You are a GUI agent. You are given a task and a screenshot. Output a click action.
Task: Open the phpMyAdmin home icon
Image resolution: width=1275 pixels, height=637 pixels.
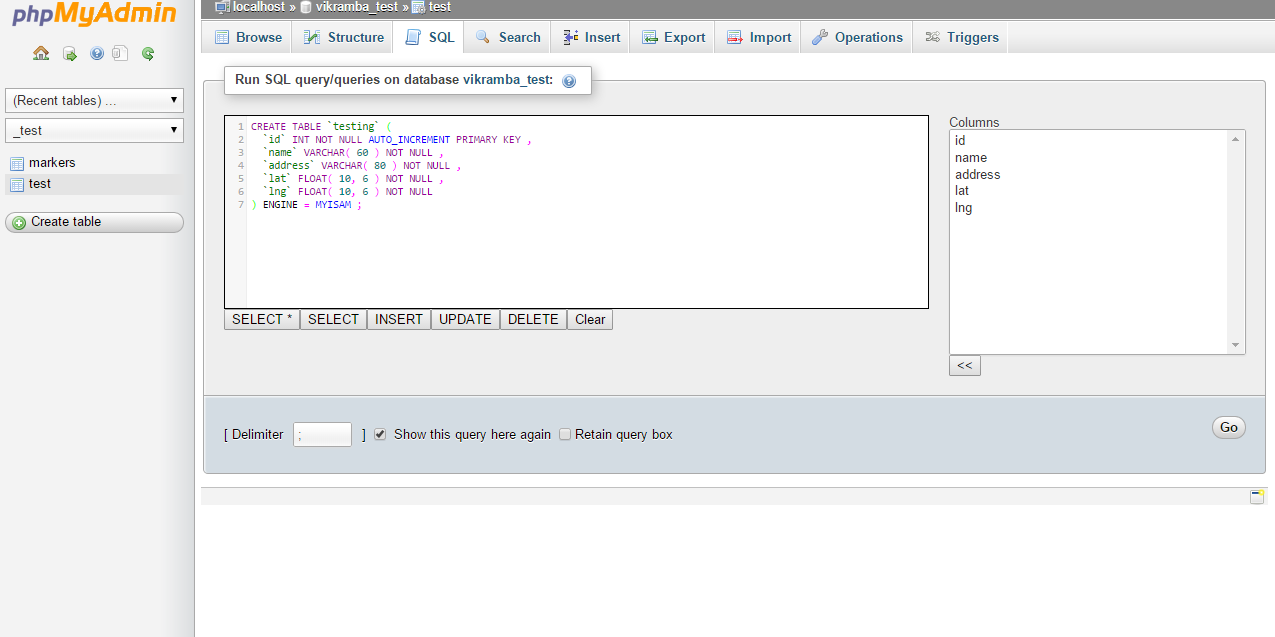coord(41,54)
